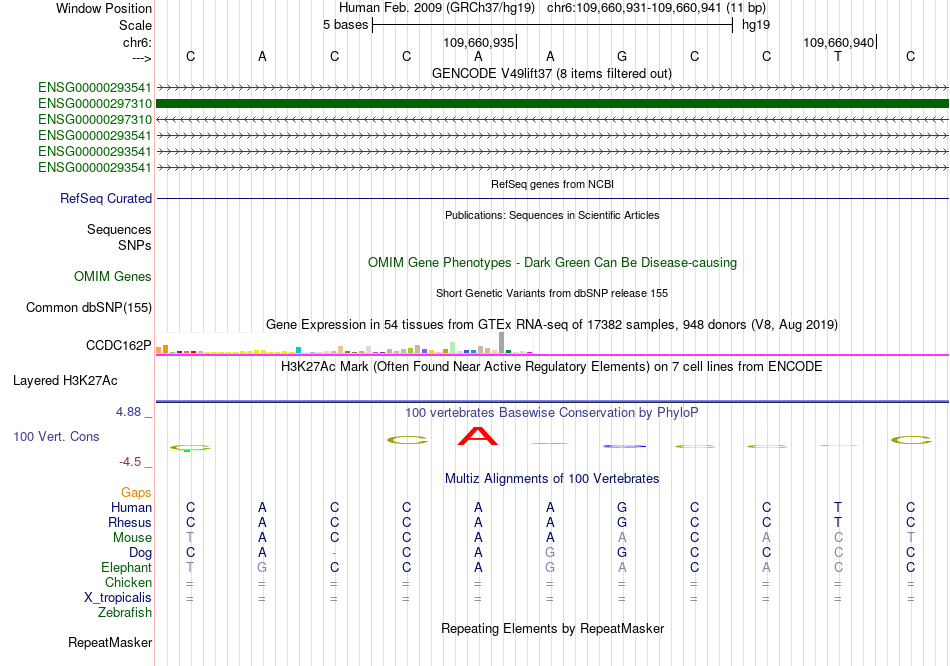This screenshot has width=950, height=666.
Task: Open the RepeatMasker track label
Action: [110, 642]
